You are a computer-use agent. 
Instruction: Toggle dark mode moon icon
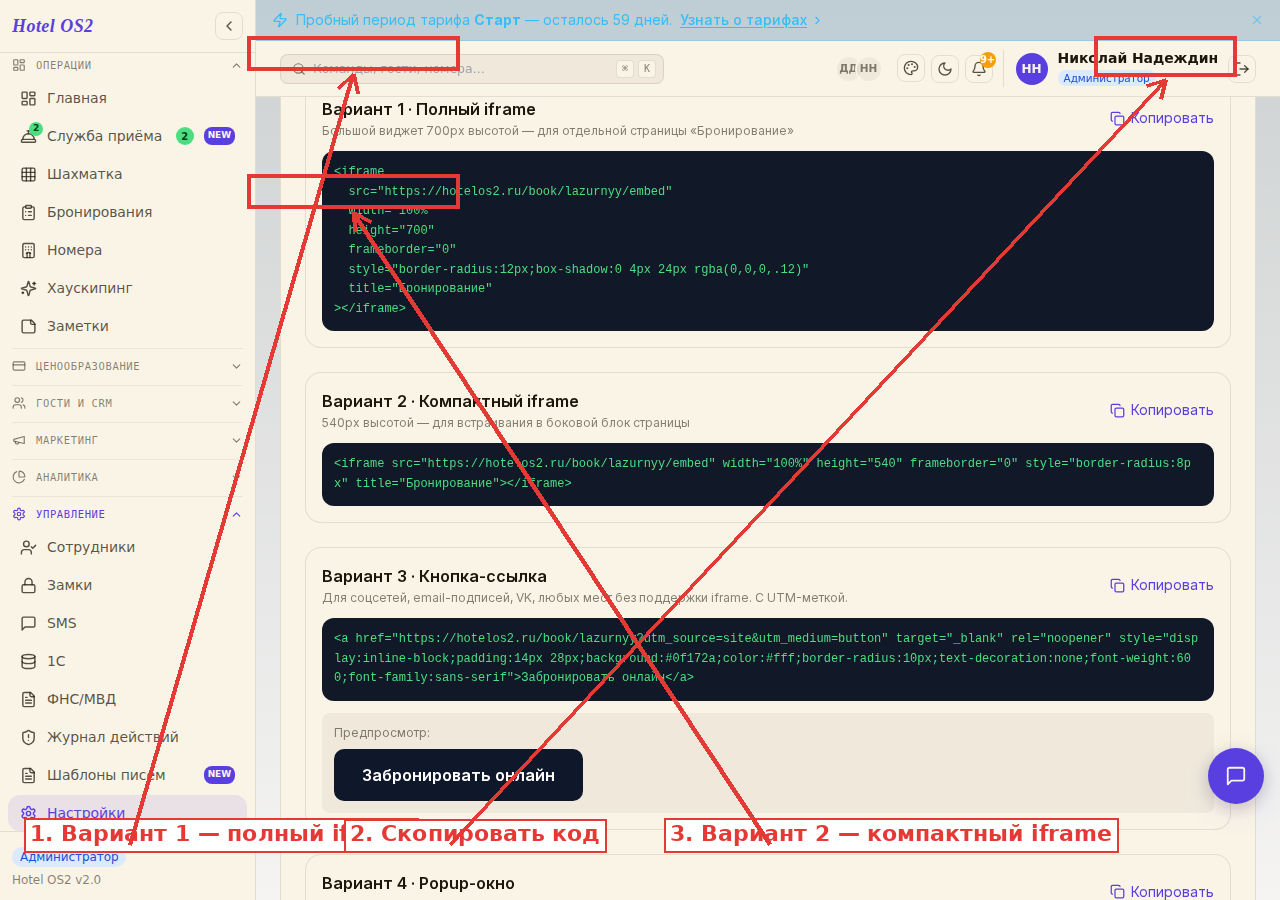coord(944,68)
